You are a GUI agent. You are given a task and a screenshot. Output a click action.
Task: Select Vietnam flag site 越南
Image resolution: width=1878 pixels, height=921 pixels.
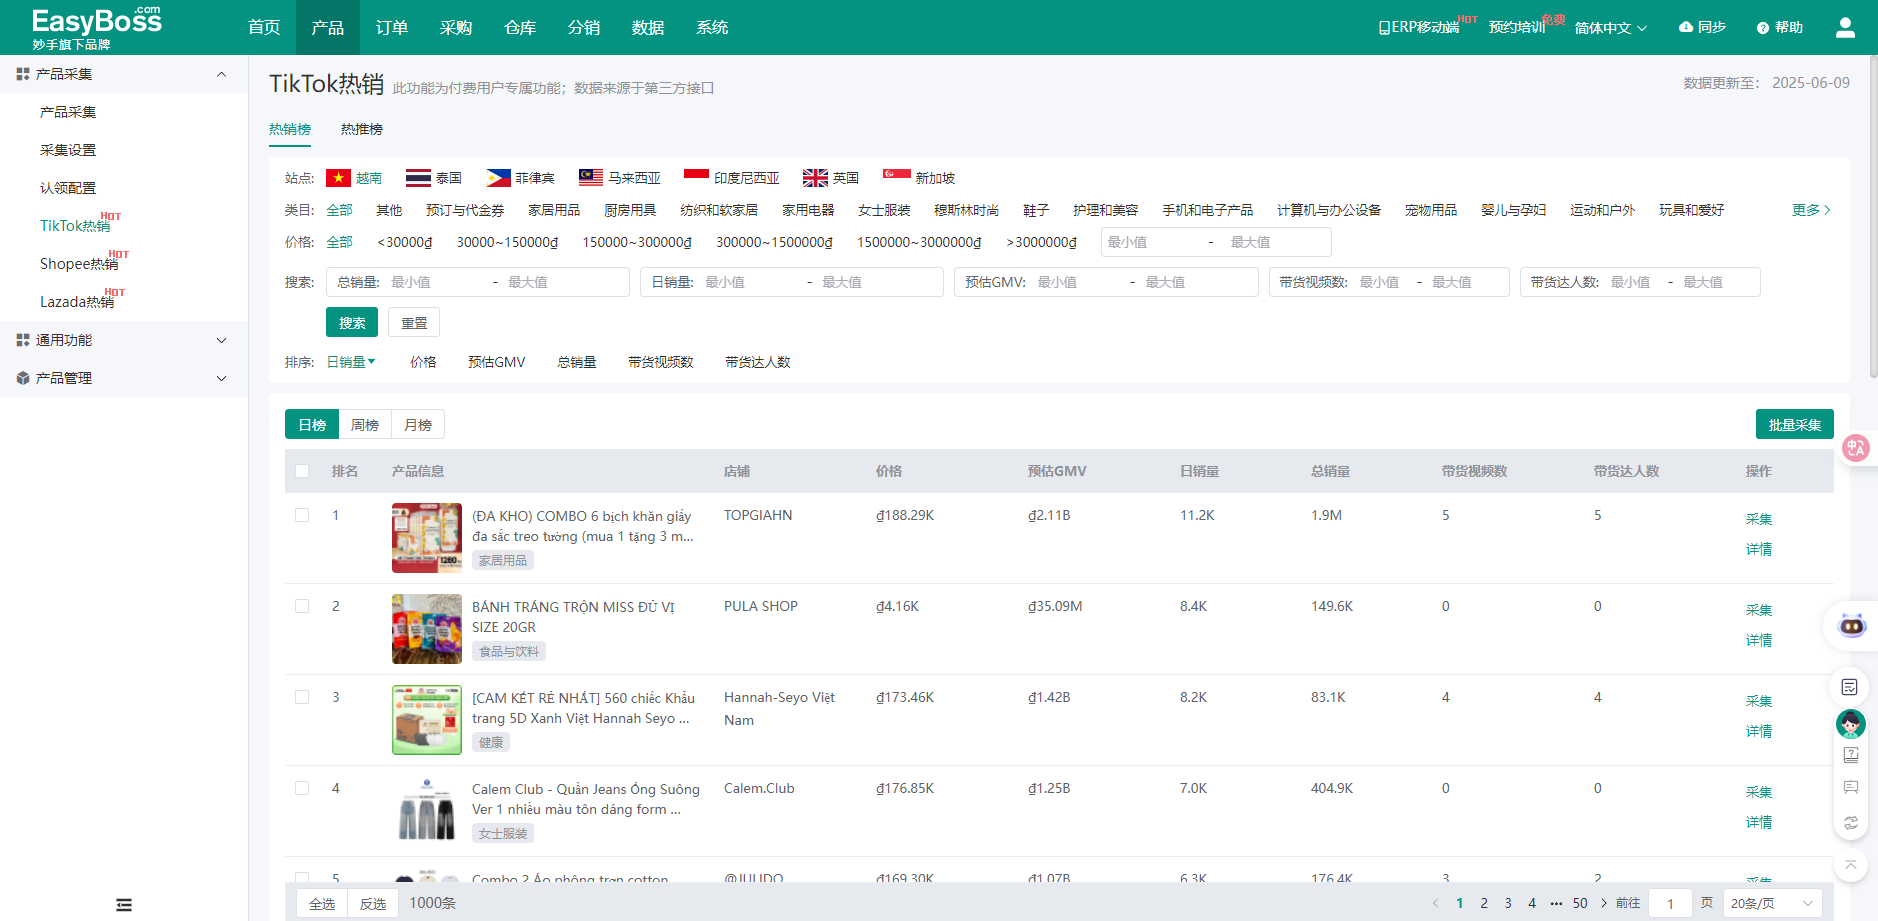[354, 178]
